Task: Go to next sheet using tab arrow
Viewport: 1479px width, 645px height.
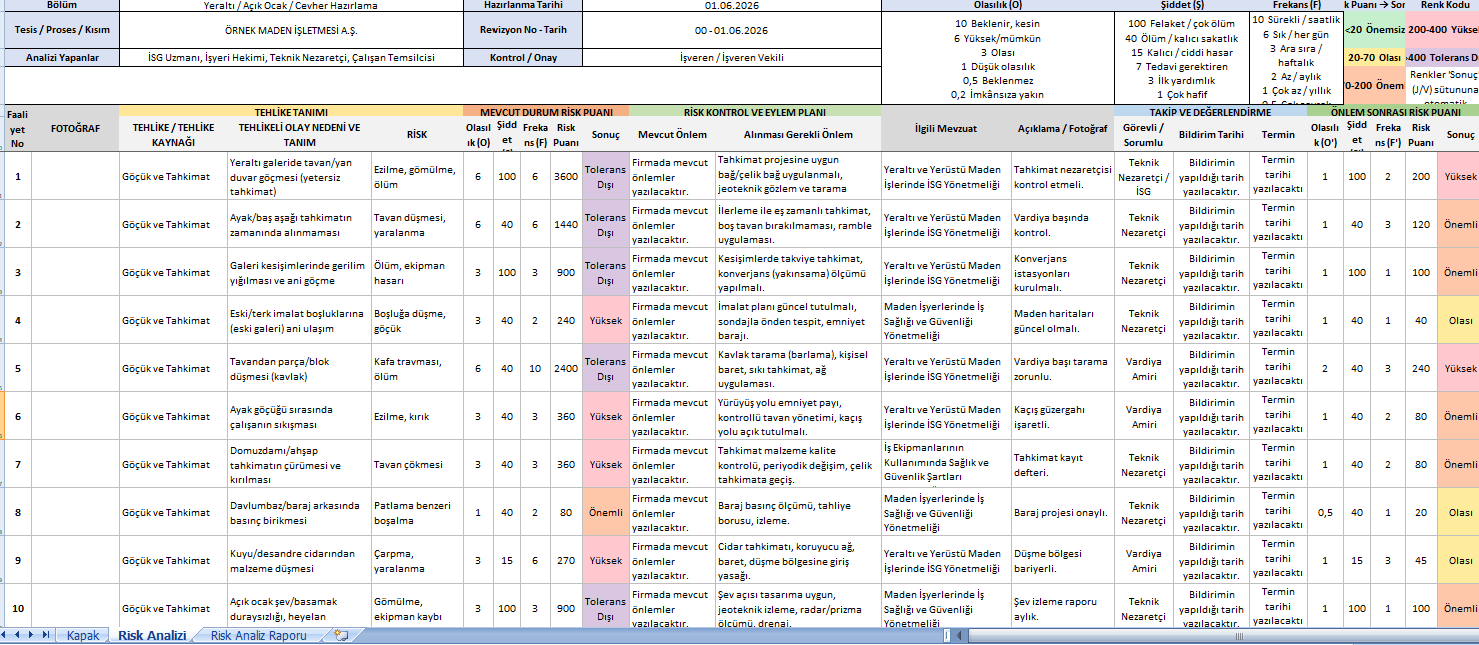Action: coord(32,635)
